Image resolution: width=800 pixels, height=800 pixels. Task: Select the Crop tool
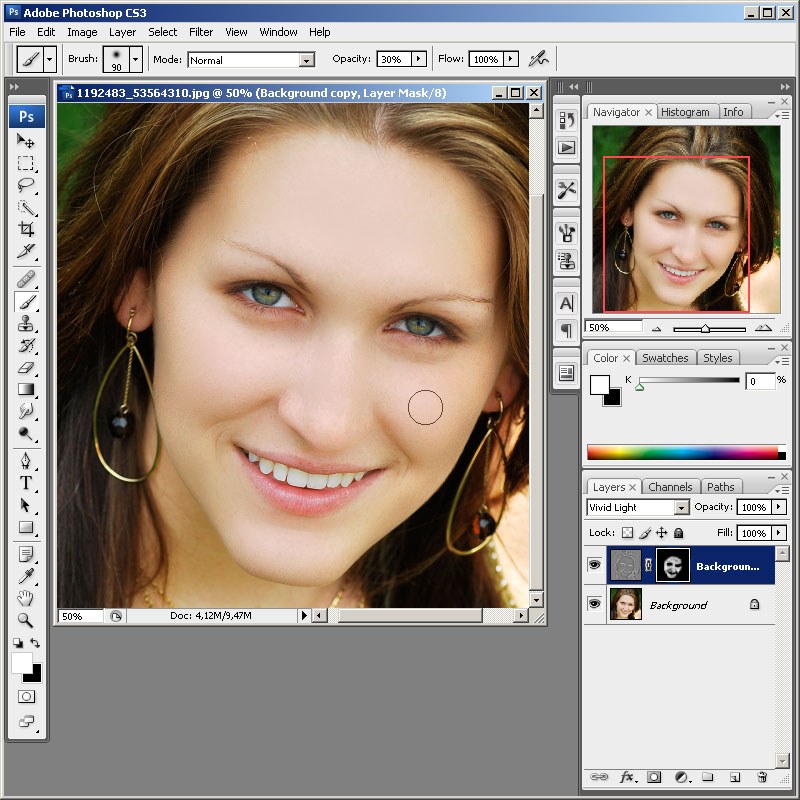point(26,229)
